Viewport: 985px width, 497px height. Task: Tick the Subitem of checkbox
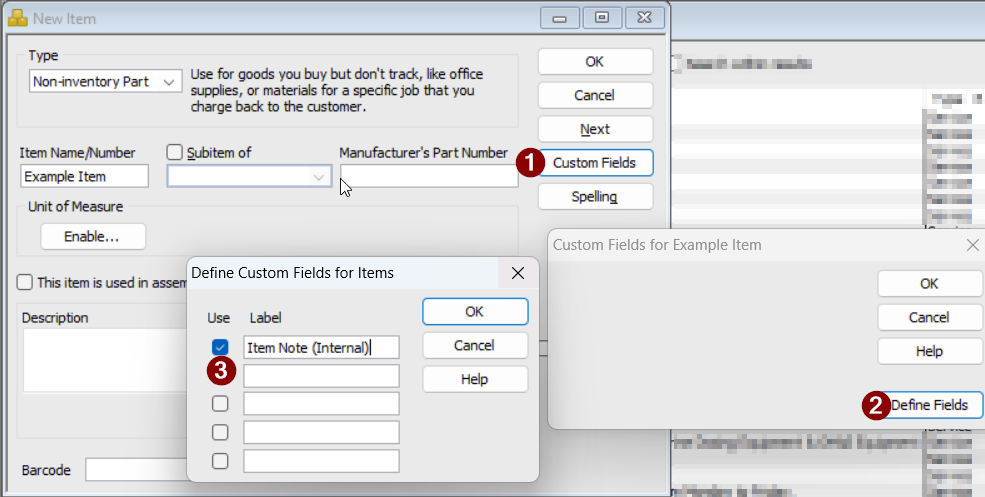pyautogui.click(x=175, y=153)
